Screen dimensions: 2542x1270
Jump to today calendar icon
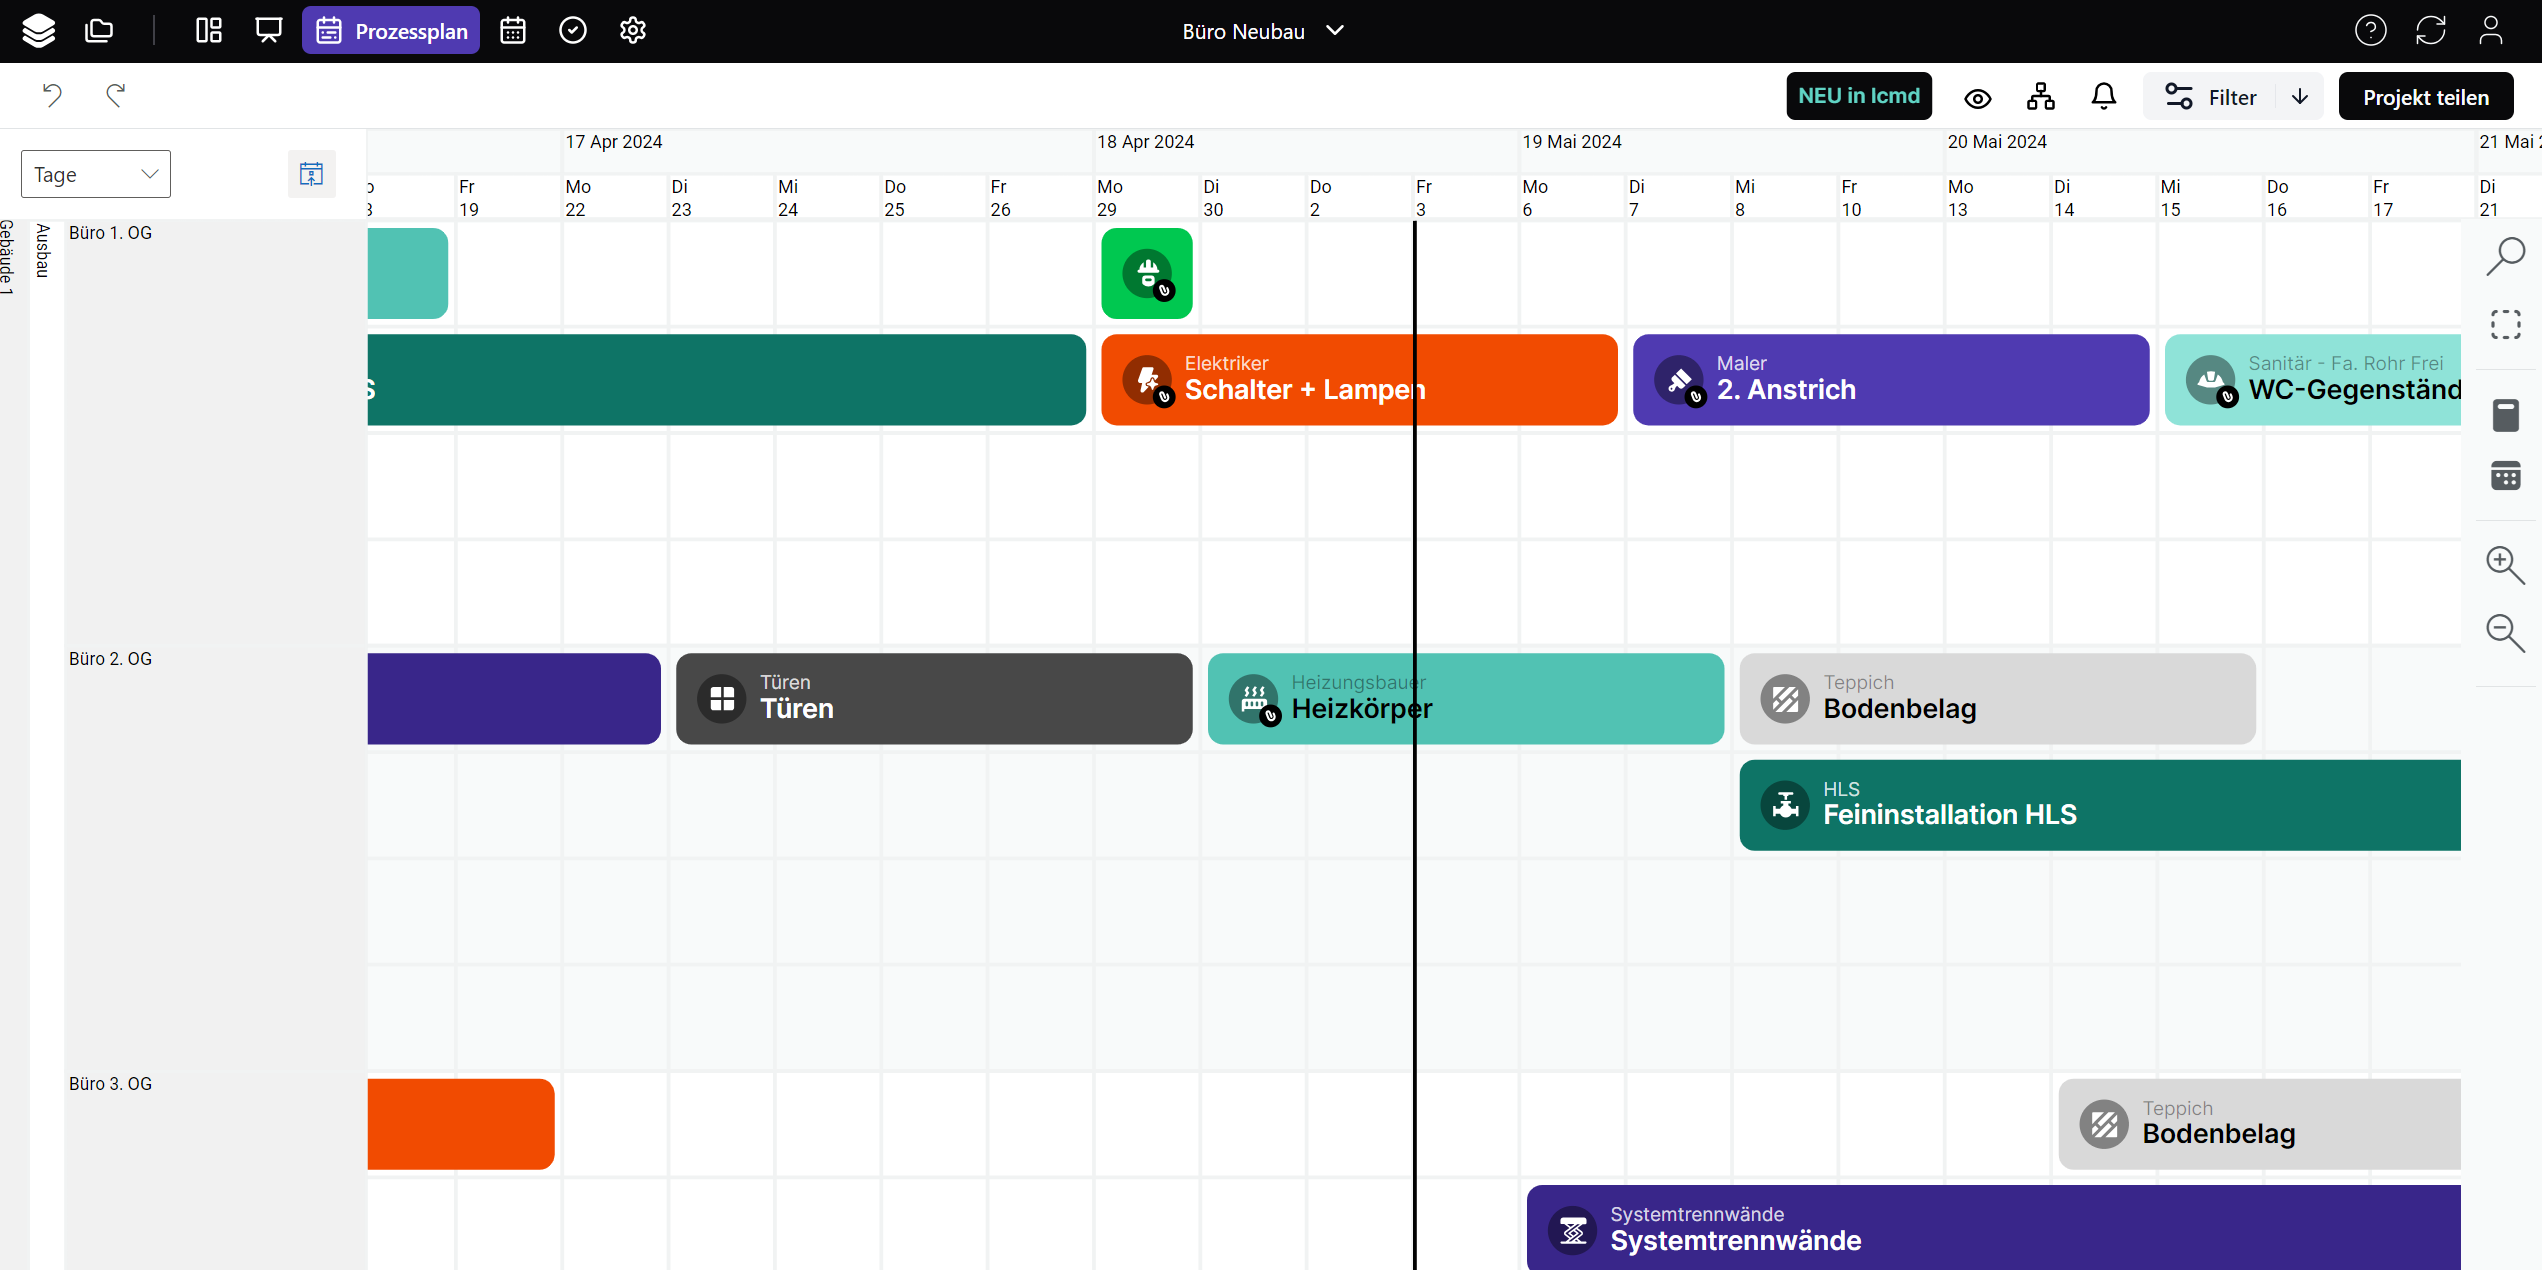click(311, 174)
